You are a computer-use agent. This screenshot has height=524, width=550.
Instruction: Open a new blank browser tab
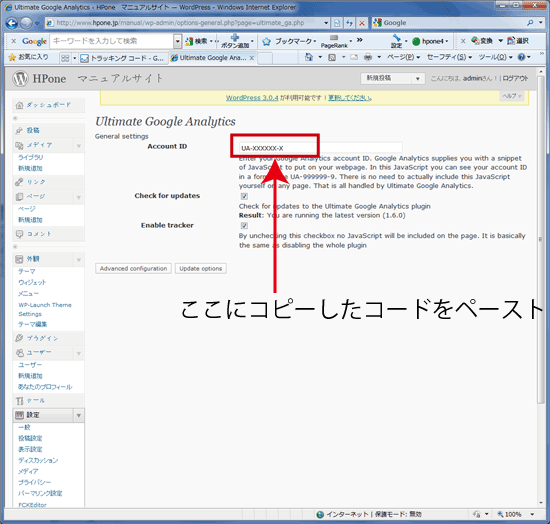coord(265,59)
